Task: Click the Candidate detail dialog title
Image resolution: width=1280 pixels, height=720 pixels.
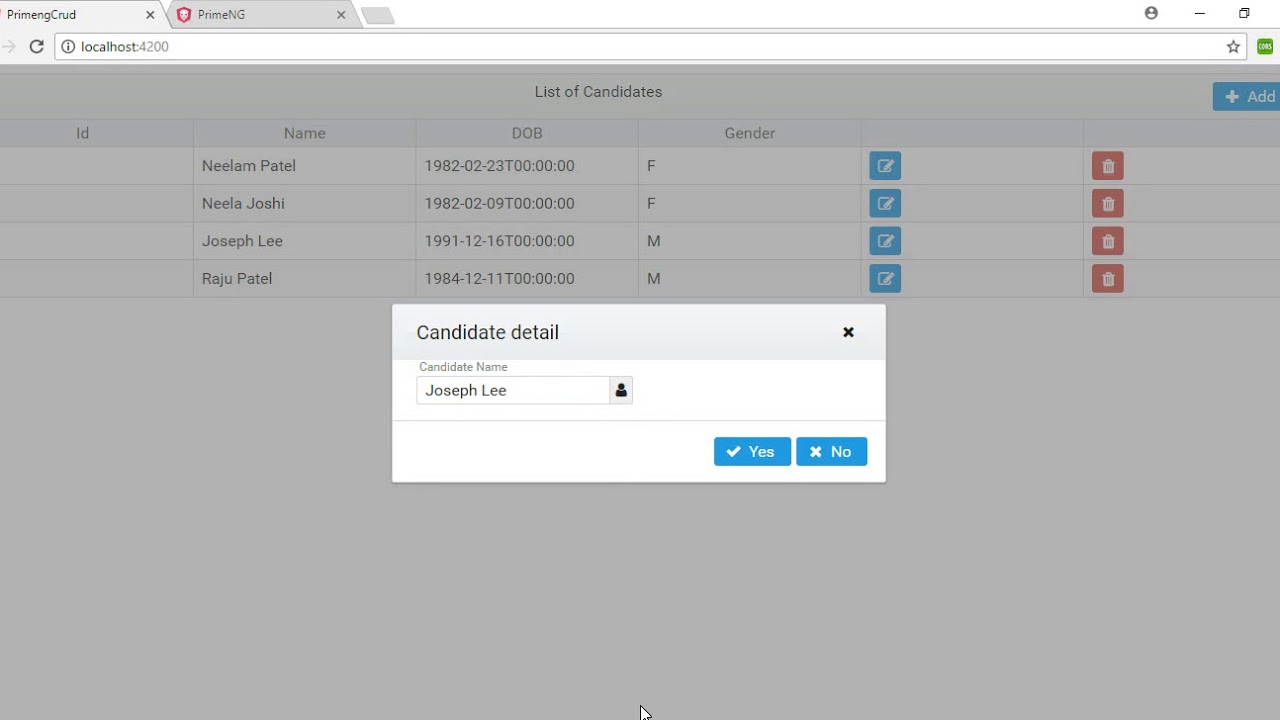Action: (x=488, y=332)
